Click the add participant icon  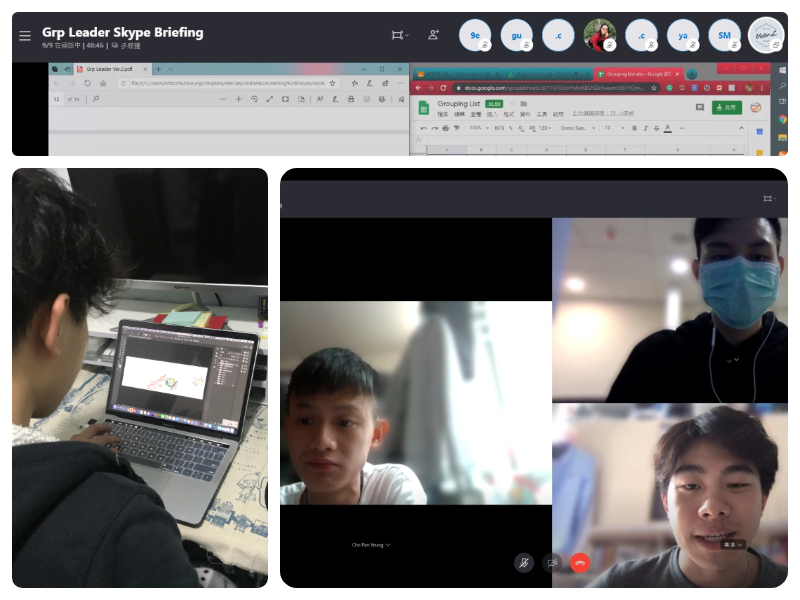[433, 35]
